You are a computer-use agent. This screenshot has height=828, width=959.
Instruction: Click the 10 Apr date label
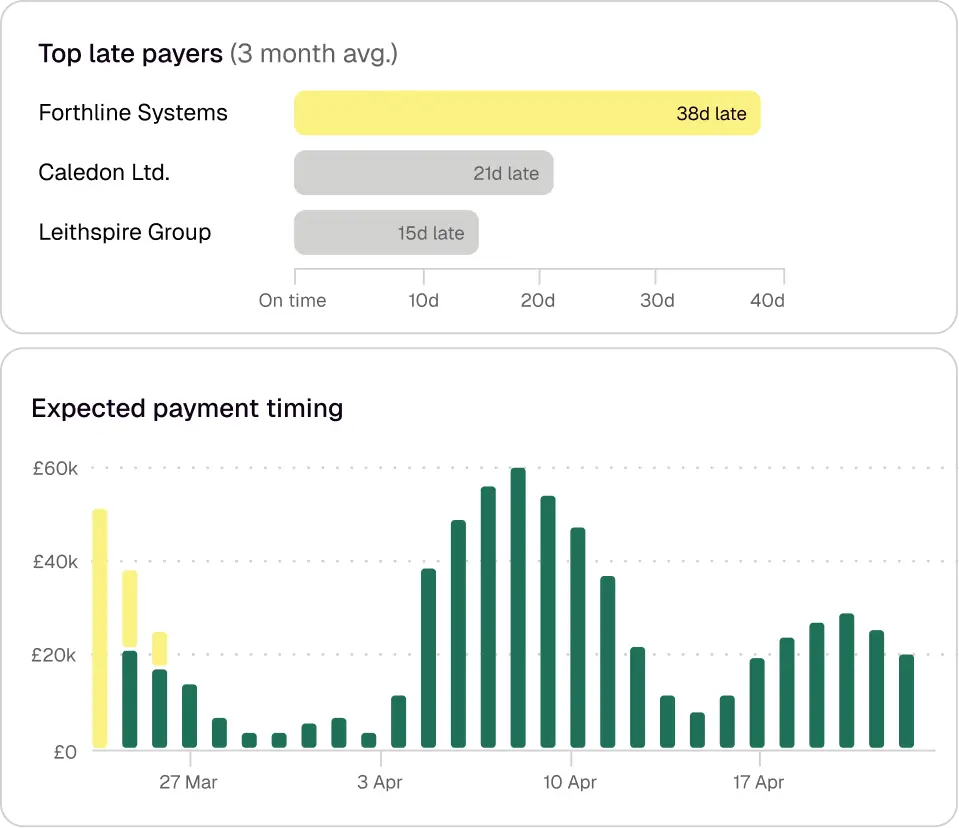coord(570,782)
